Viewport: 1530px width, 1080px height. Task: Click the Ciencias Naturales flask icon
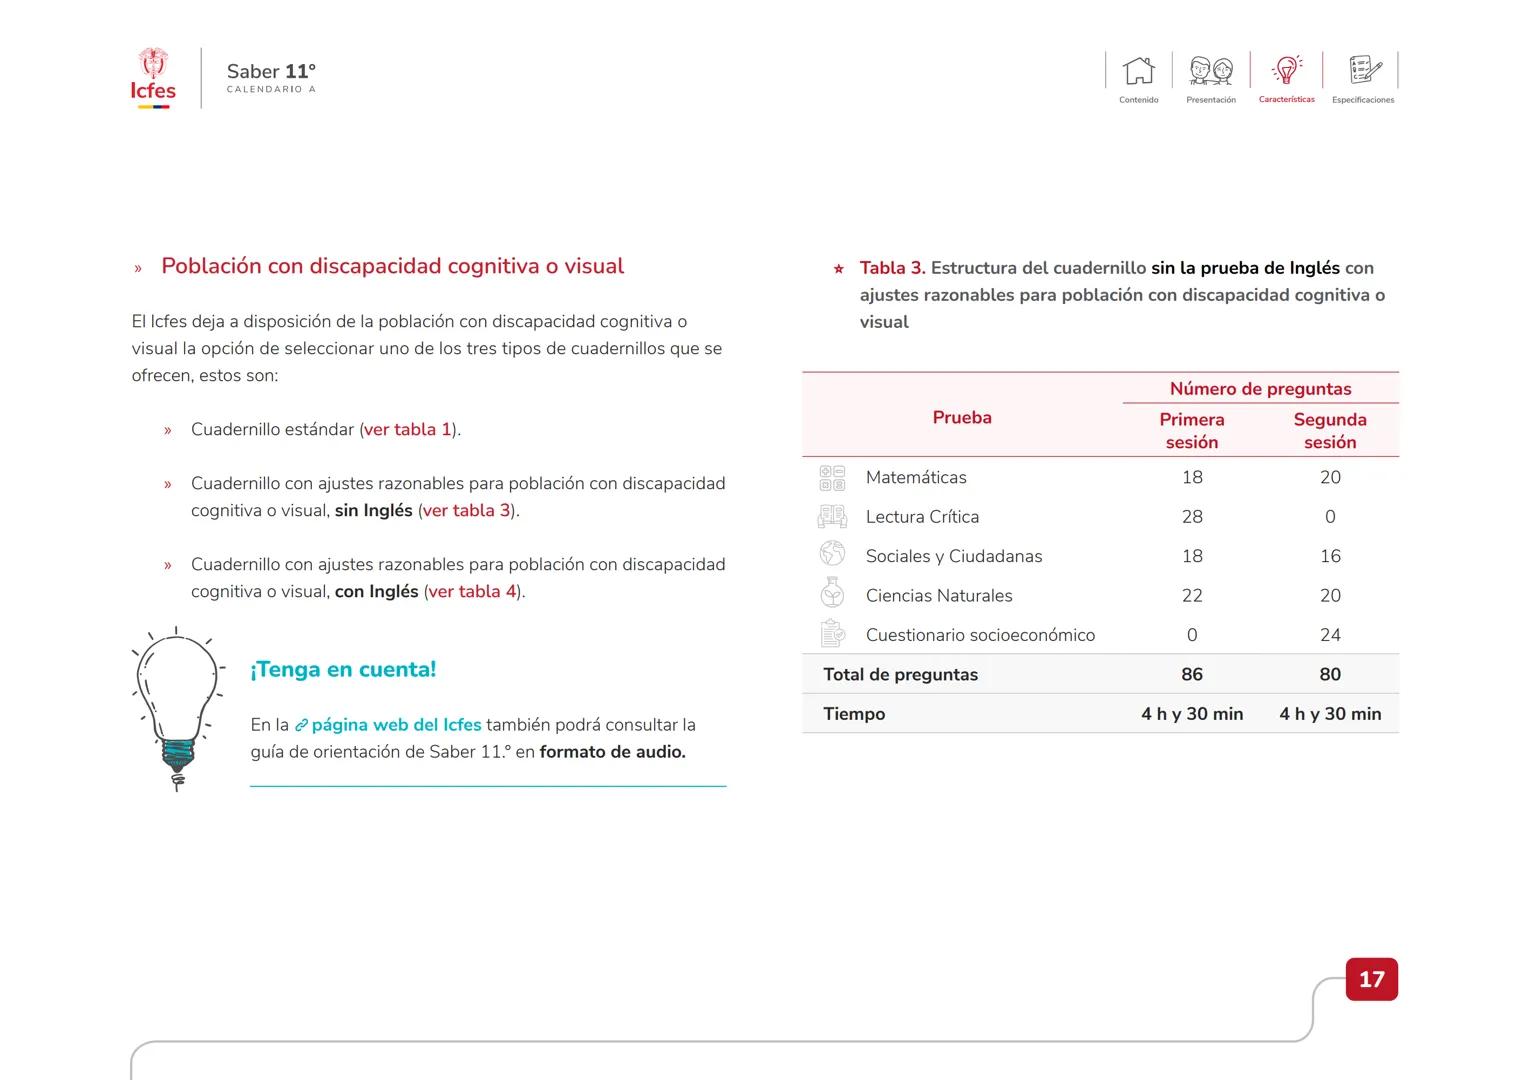tap(832, 595)
